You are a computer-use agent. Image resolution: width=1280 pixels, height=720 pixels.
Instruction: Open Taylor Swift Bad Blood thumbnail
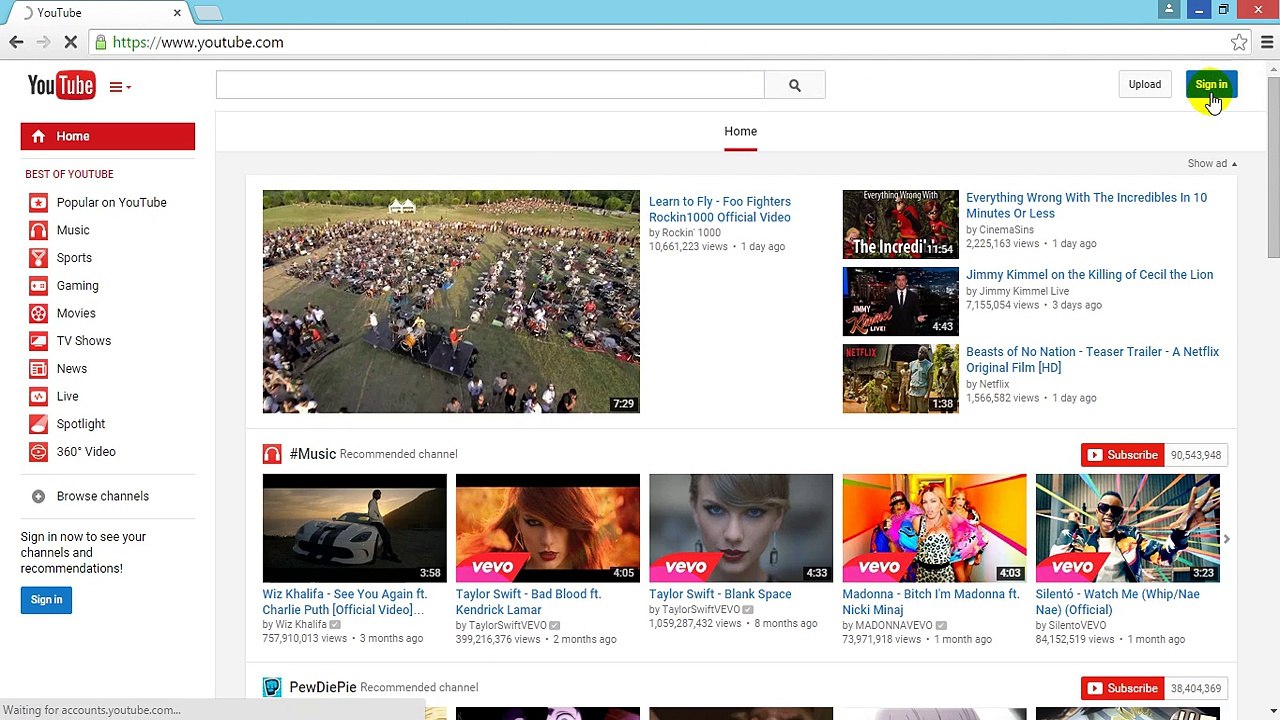click(x=548, y=528)
